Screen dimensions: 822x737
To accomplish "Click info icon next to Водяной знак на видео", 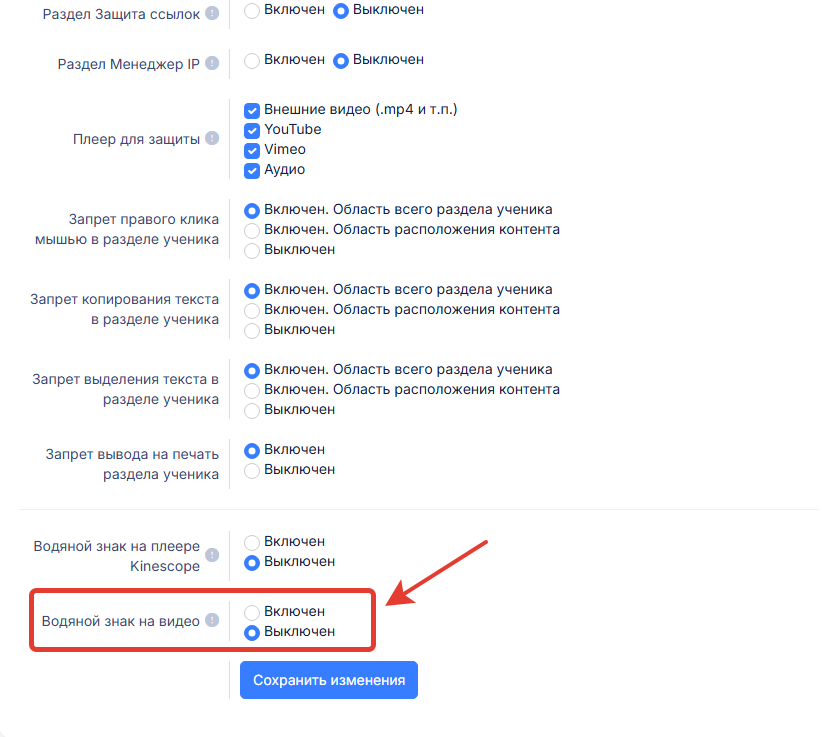I will [212, 620].
